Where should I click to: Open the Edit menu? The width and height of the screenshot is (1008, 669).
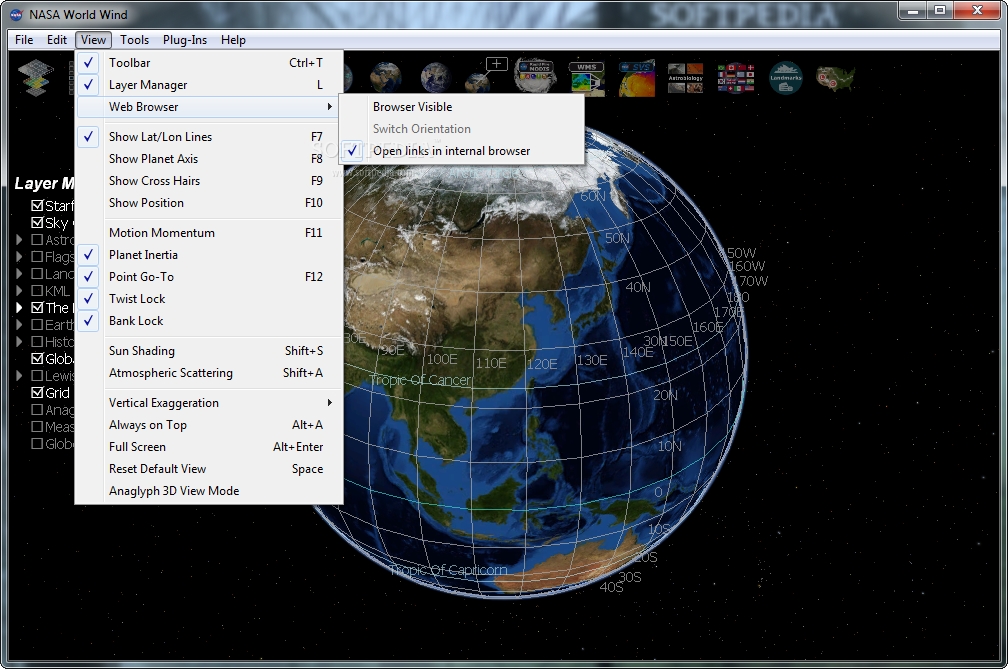pyautogui.click(x=57, y=40)
